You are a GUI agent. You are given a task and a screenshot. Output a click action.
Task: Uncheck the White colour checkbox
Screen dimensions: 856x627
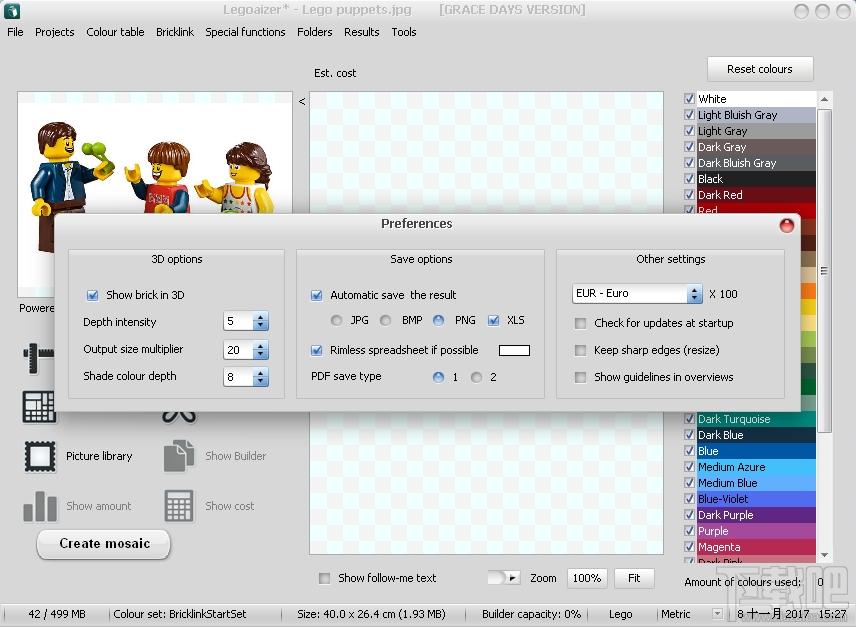[x=689, y=99]
